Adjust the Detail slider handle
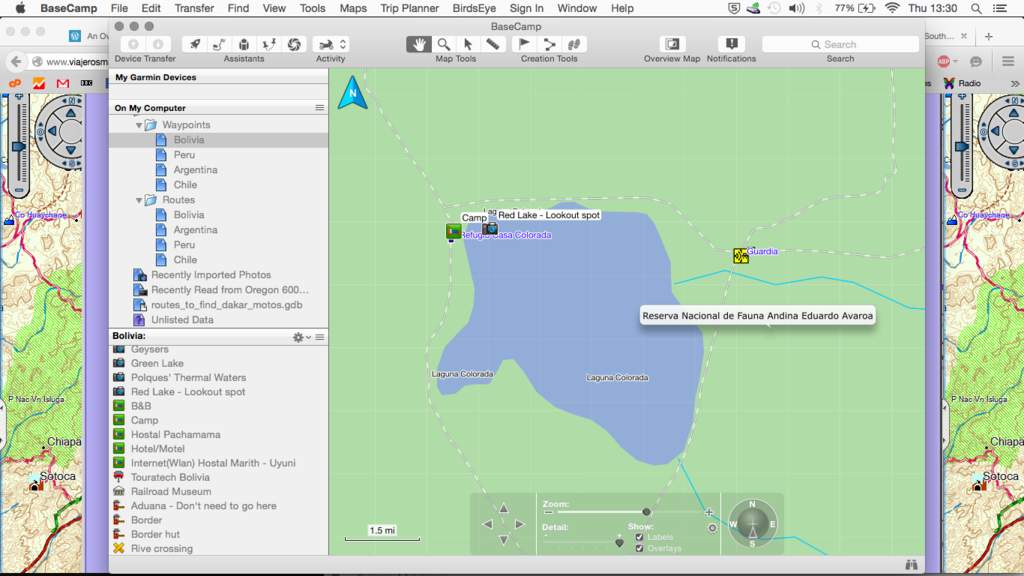1024x576 pixels. pyautogui.click(x=619, y=542)
